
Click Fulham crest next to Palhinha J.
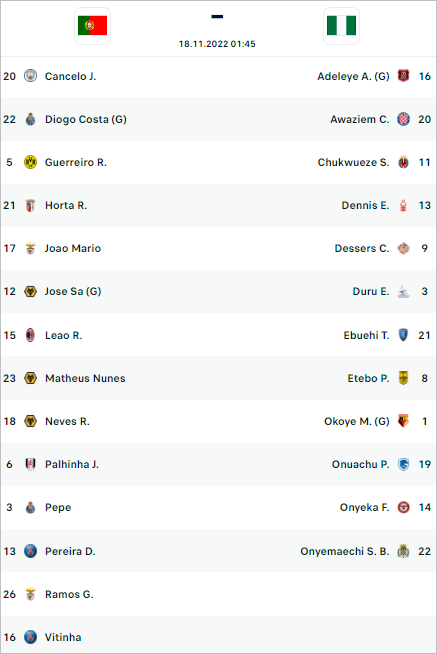30,464
